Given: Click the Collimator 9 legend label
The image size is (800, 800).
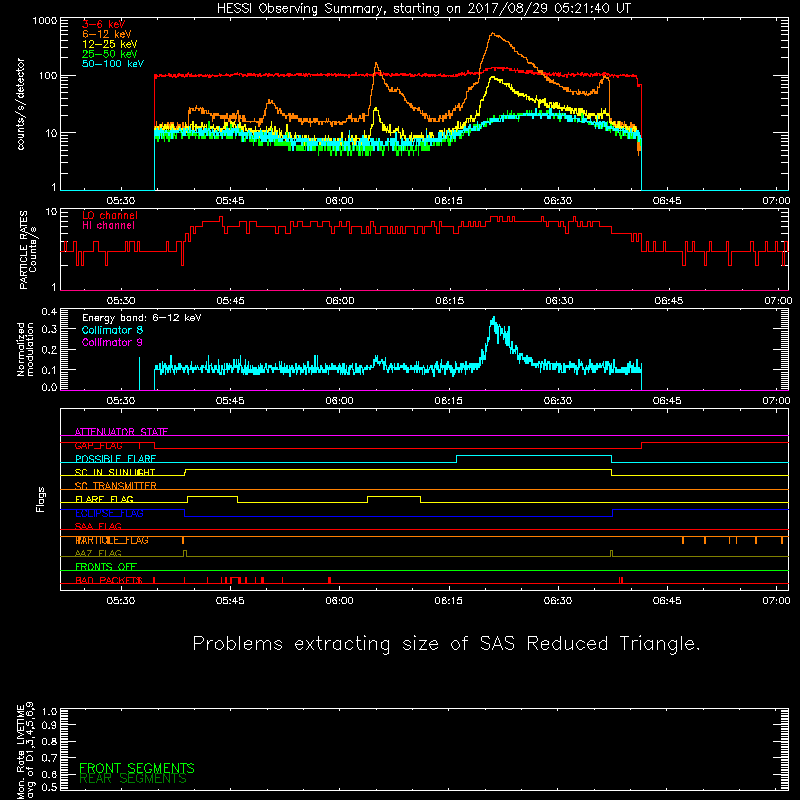Looking at the screenshot, I should click(112, 342).
